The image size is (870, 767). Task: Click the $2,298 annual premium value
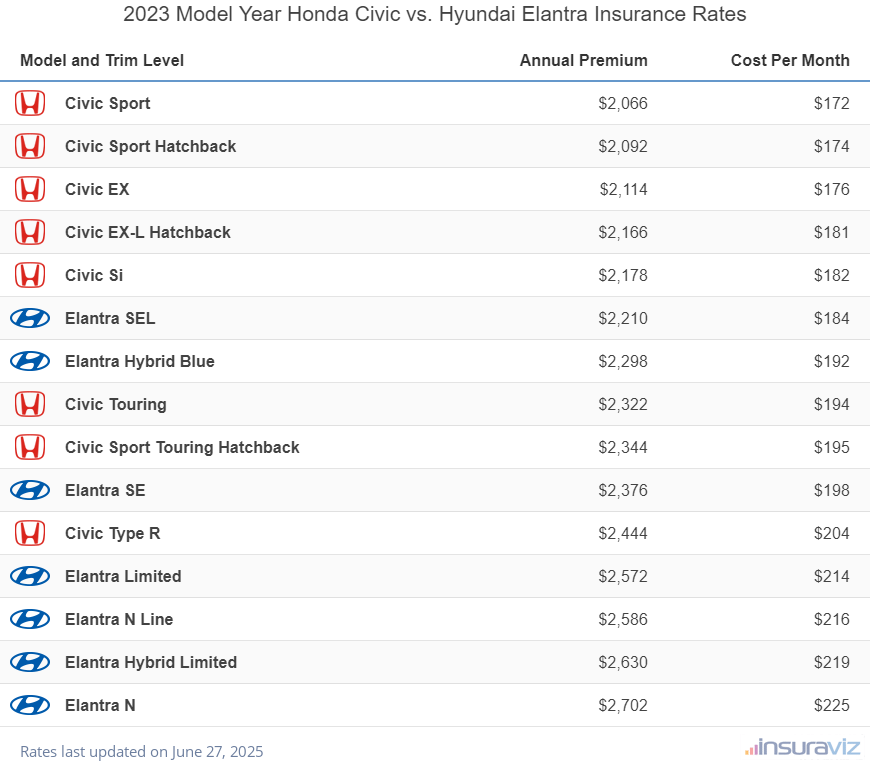click(x=623, y=362)
